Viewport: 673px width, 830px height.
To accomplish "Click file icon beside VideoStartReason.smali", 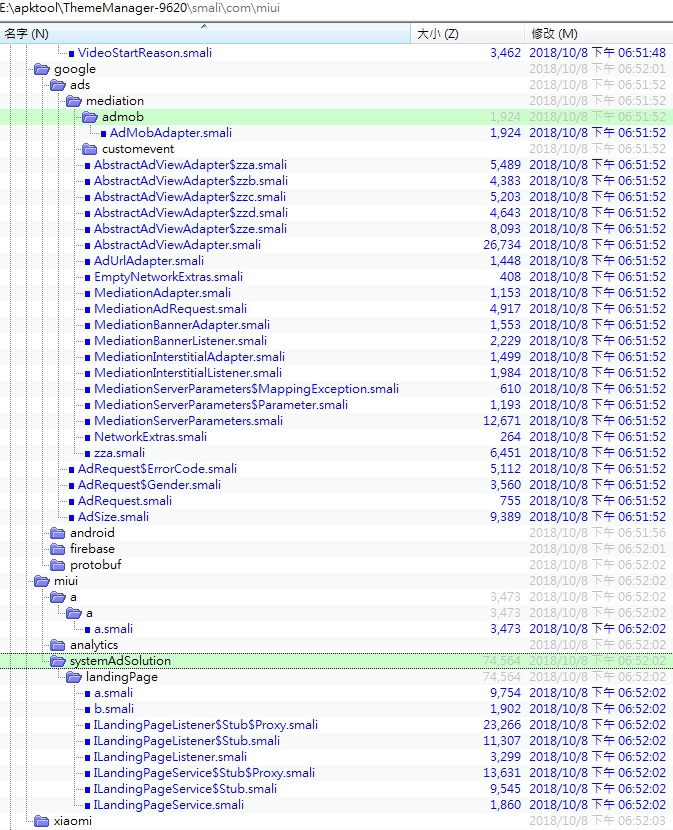I will [x=71, y=53].
